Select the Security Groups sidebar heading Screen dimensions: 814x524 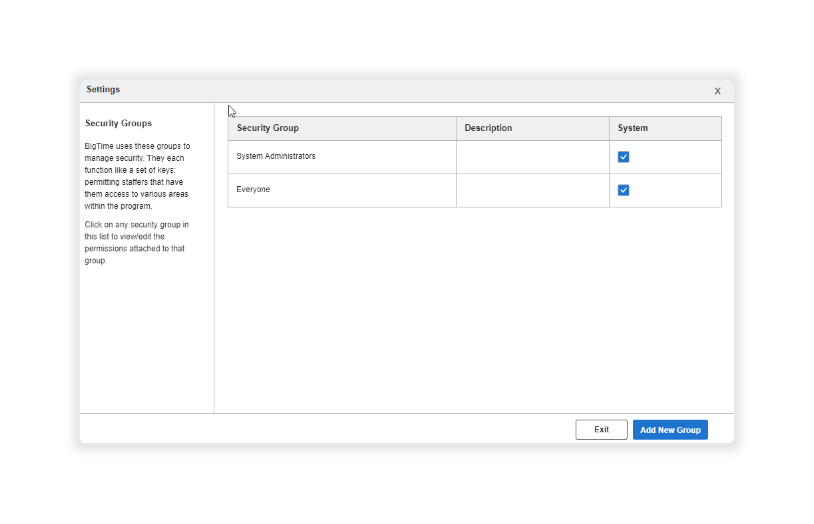point(118,123)
